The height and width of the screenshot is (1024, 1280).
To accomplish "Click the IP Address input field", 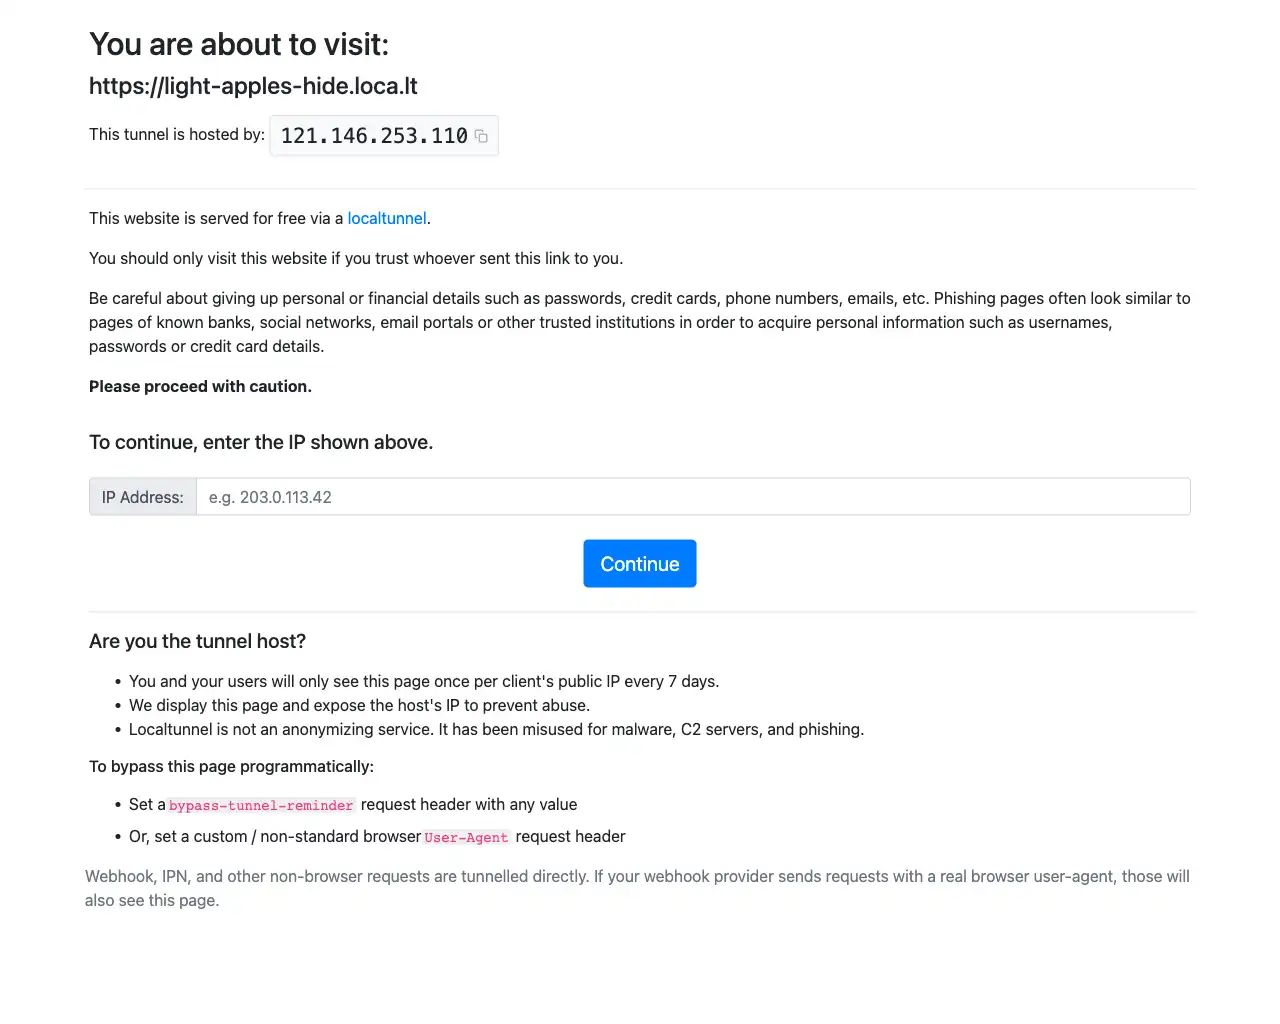I will [692, 497].
